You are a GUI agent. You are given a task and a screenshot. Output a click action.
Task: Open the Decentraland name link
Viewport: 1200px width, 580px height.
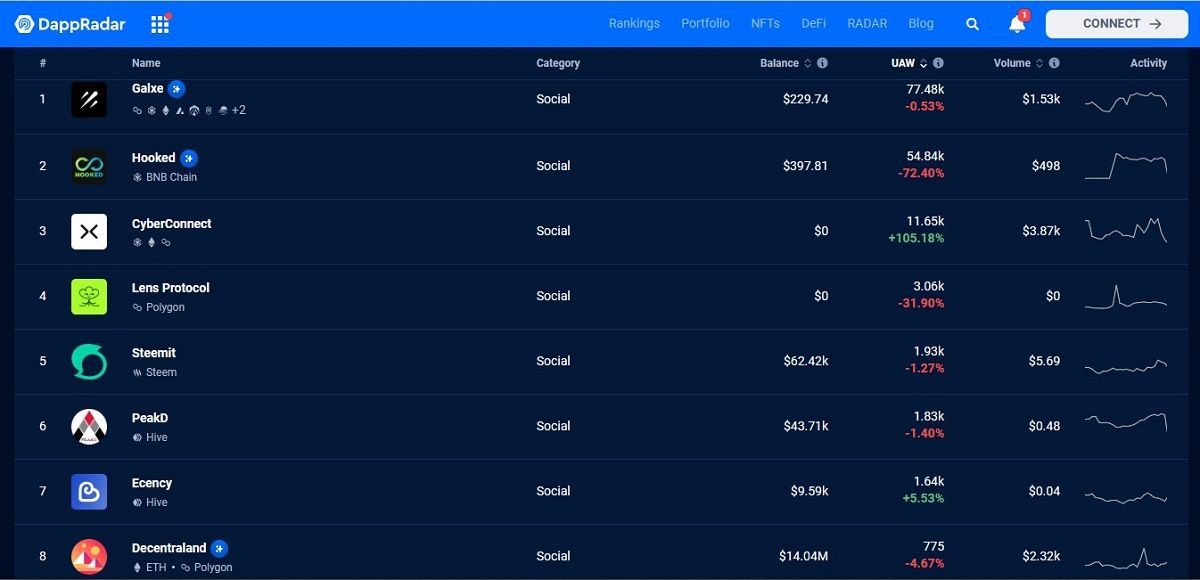[169, 548]
